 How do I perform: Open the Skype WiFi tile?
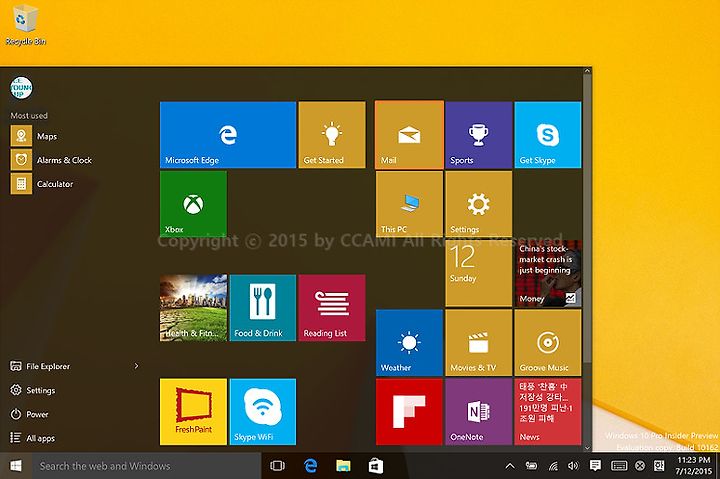tap(263, 411)
